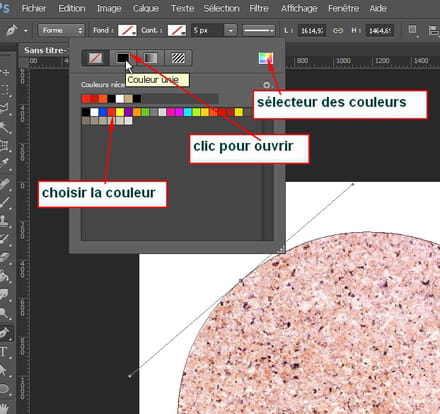
Task: Select the Crop tool
Action: click(x=5, y=145)
